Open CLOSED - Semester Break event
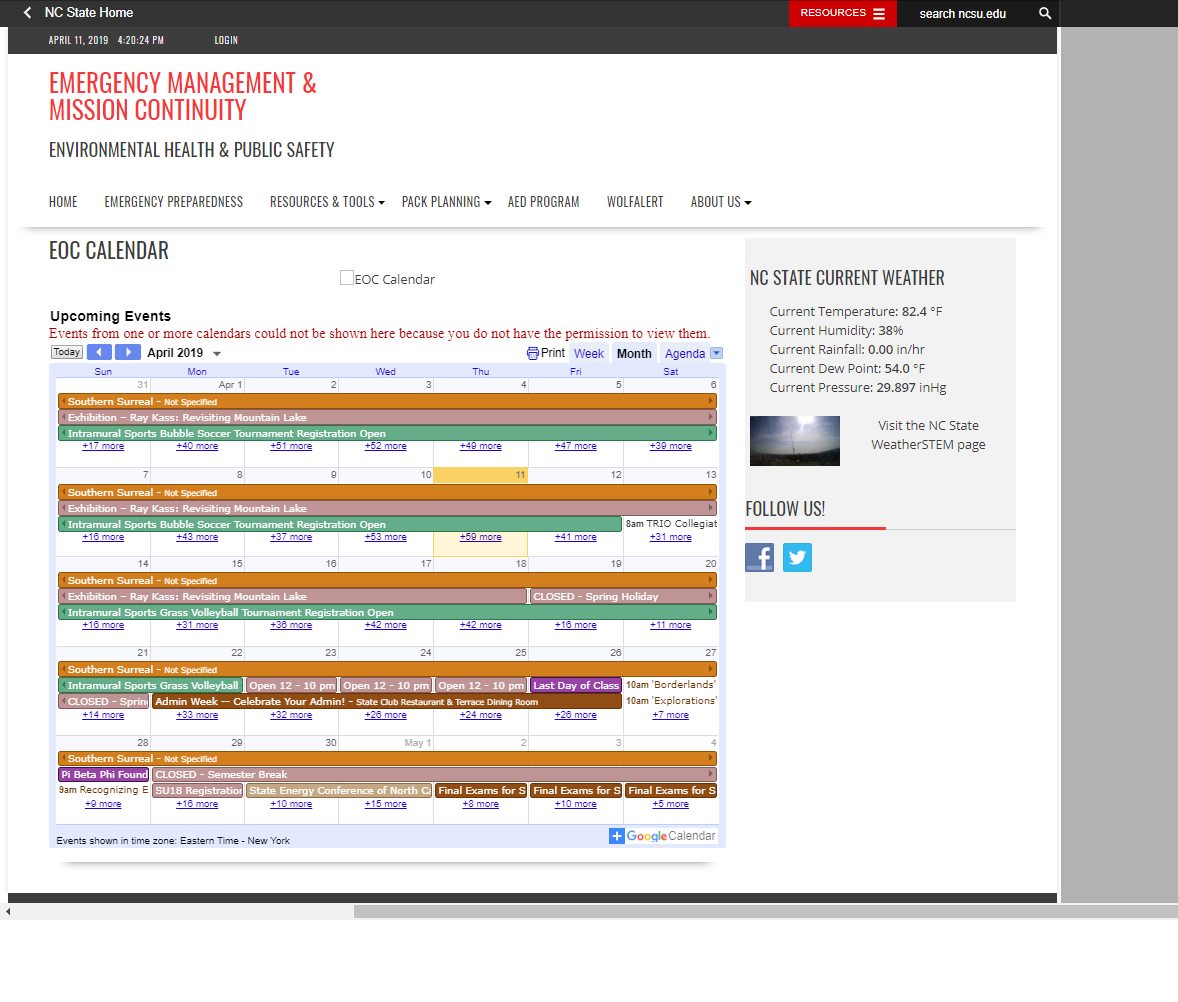The image size is (1178, 1002). click(x=434, y=774)
